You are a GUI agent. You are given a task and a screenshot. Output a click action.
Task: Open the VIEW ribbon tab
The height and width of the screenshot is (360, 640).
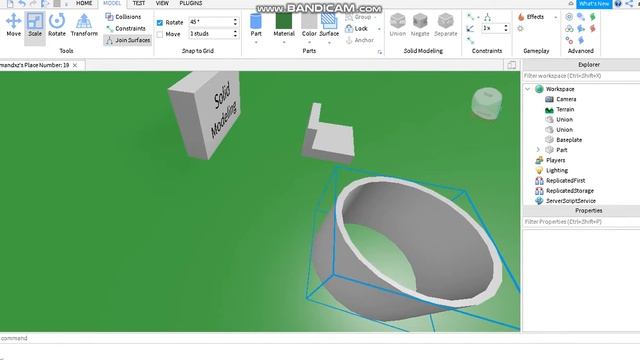162,3
